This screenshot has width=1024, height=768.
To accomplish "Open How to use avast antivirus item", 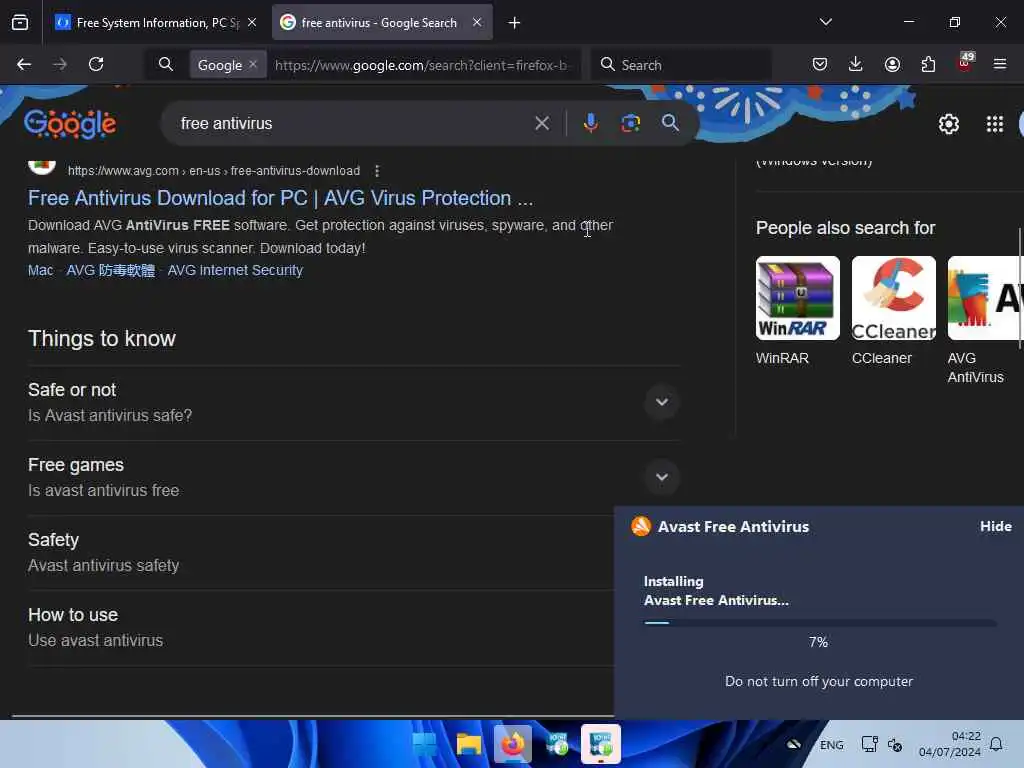I will [x=320, y=628].
